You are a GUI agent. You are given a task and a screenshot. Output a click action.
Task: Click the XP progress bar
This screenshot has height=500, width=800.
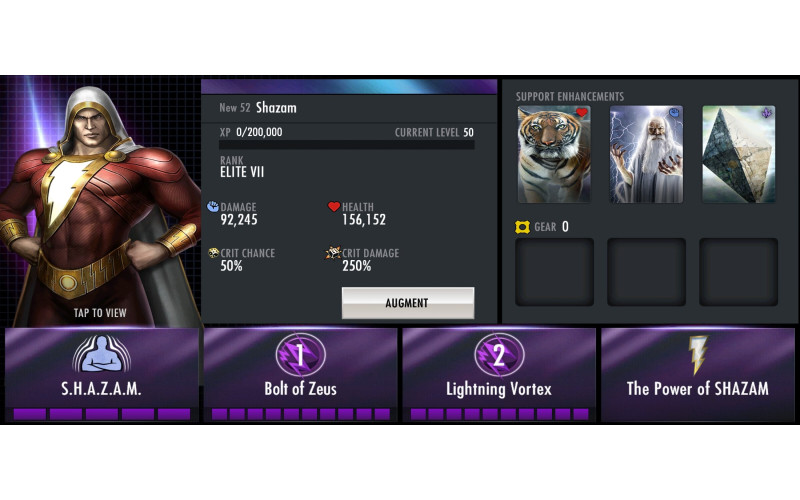pos(347,145)
